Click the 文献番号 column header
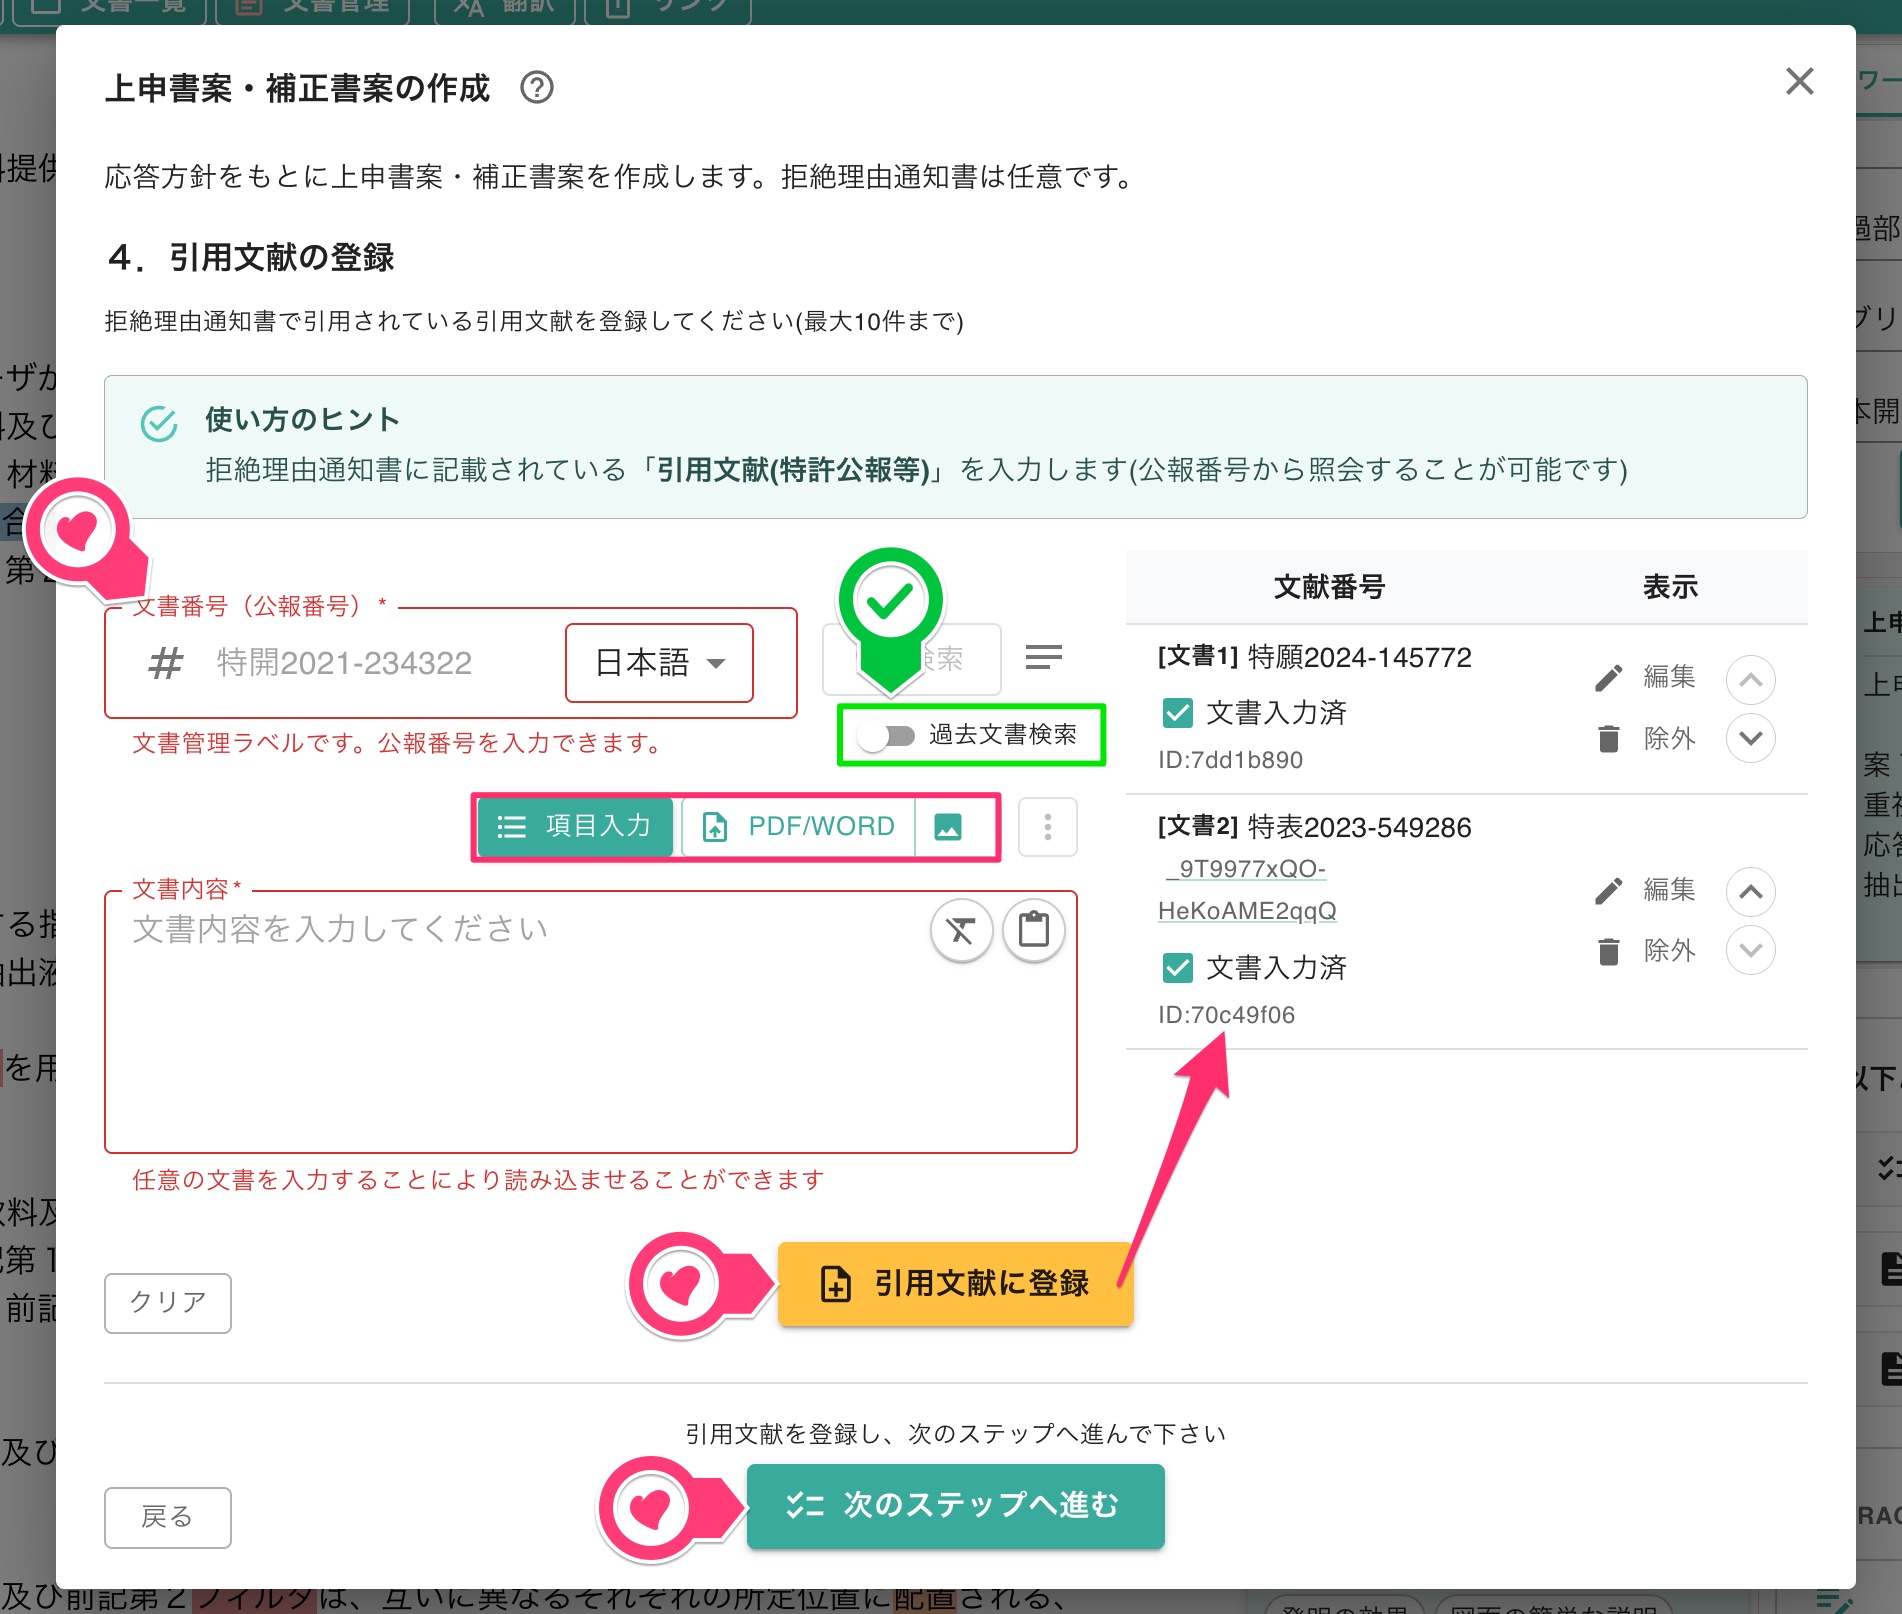Screen dimensions: 1902x1614 coord(1329,587)
